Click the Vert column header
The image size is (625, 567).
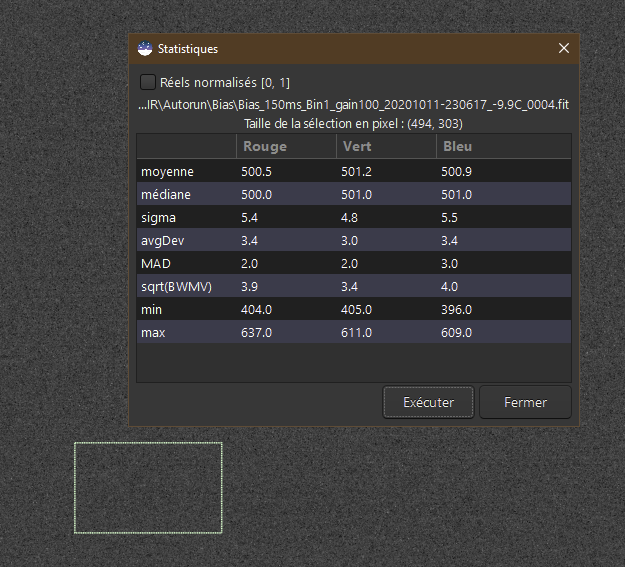(x=386, y=146)
